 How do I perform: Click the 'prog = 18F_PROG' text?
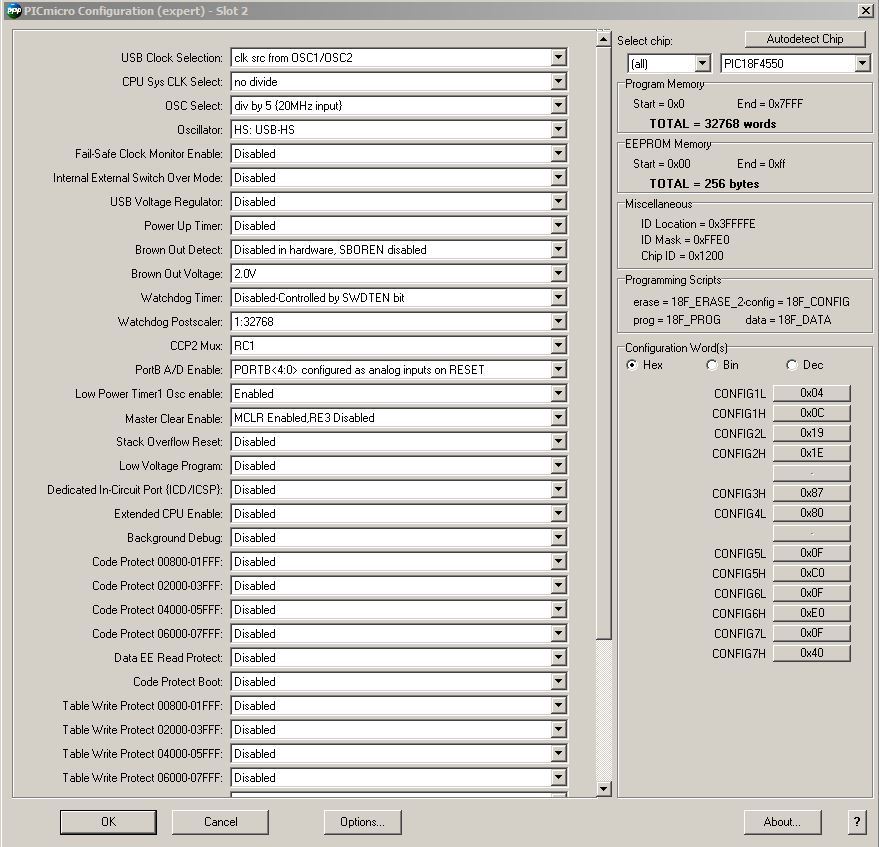point(677,320)
